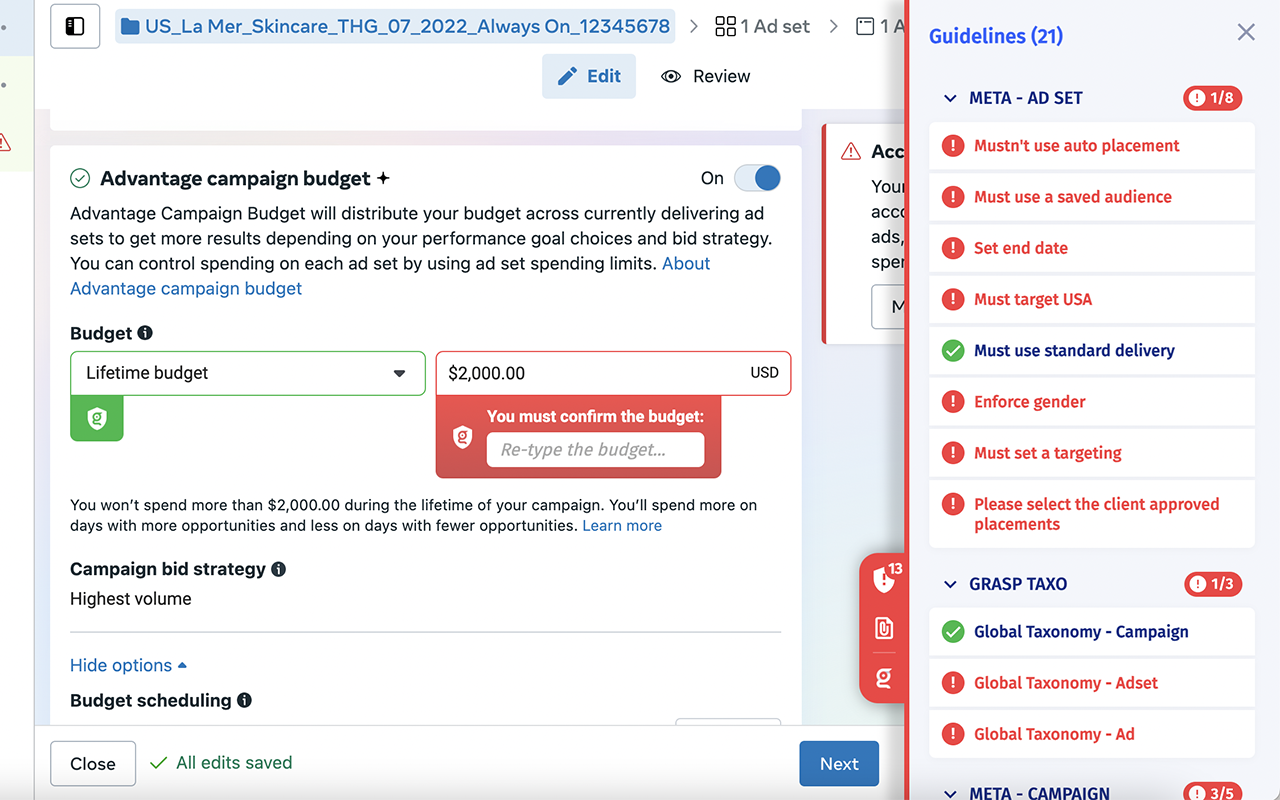Collapse the GRASP TAXO section
The height and width of the screenshot is (800, 1280).
point(951,584)
